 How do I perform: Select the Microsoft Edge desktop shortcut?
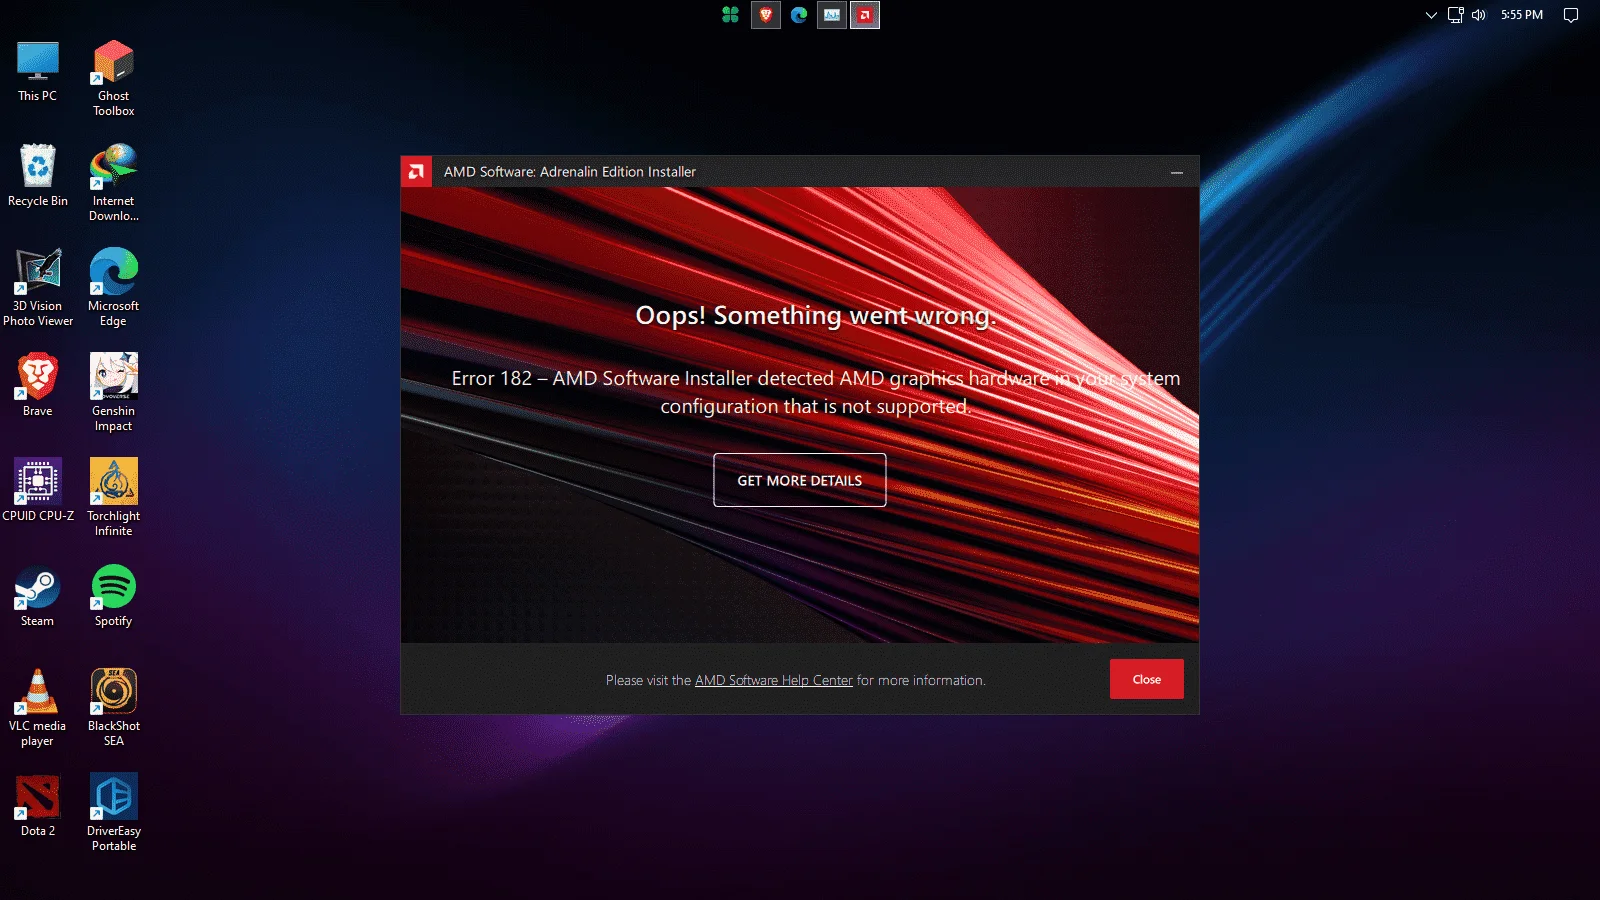(x=114, y=288)
